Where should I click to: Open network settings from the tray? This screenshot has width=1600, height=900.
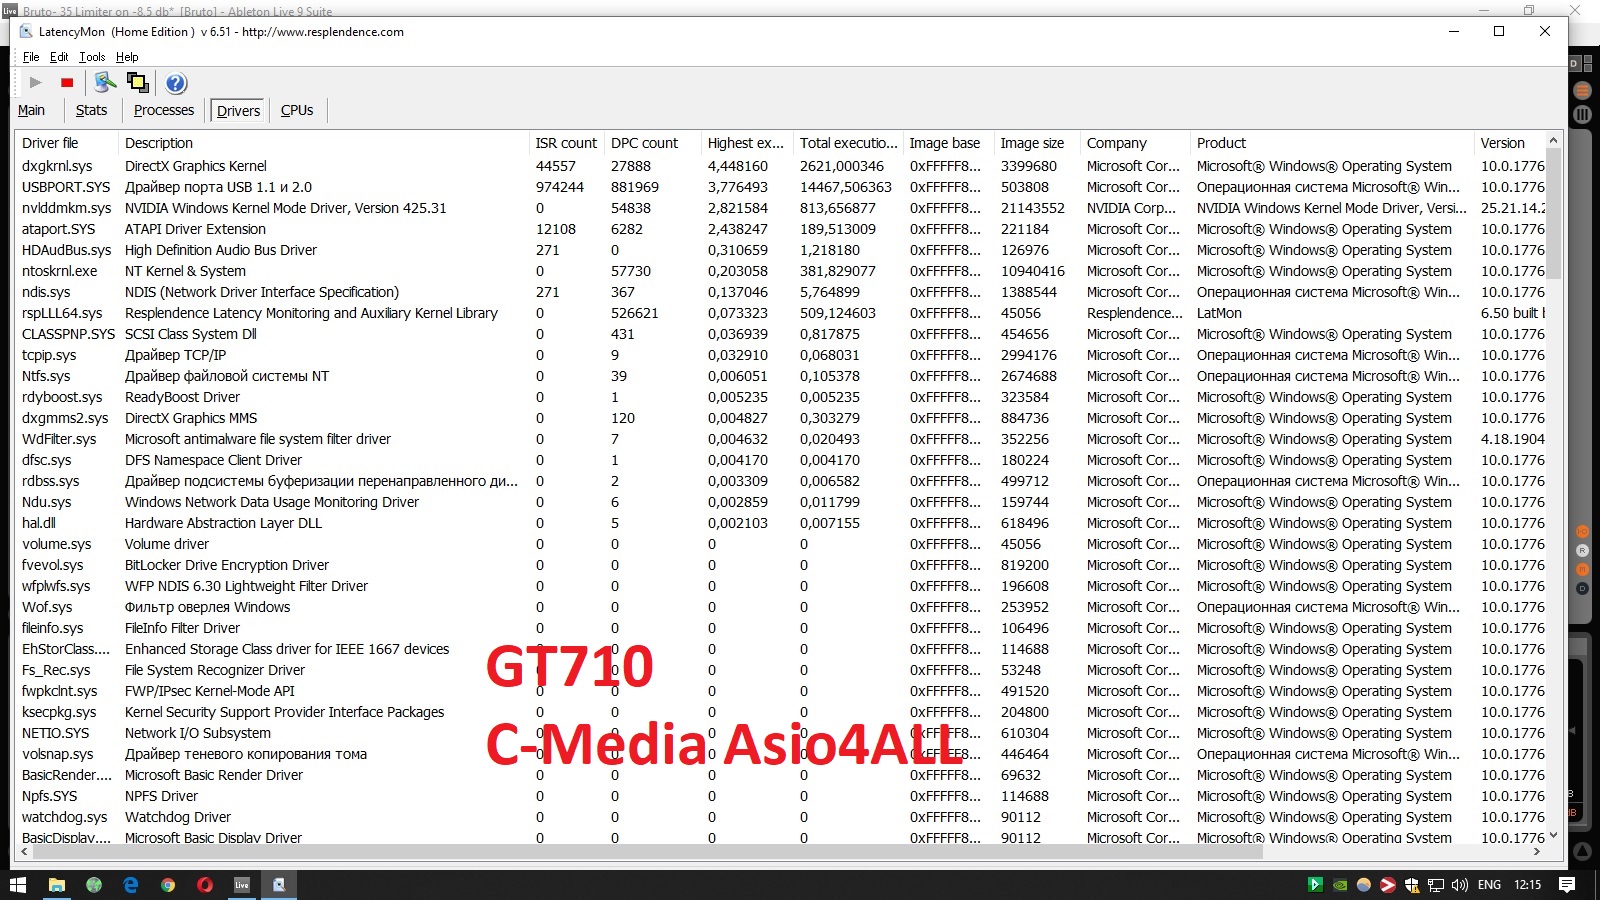click(1436, 885)
